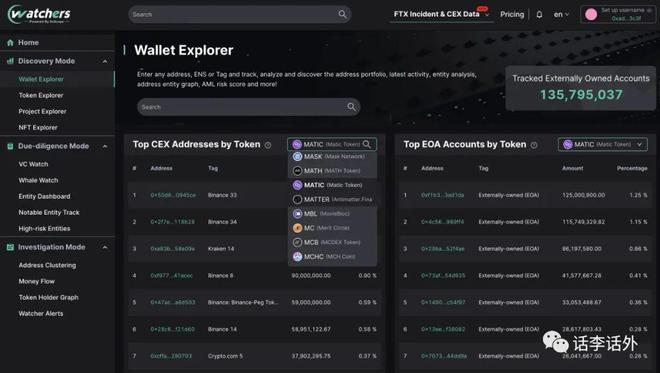Select MATTER token icon in dropdown
Image resolution: width=660 pixels, height=373 pixels.
pyautogui.click(x=297, y=199)
